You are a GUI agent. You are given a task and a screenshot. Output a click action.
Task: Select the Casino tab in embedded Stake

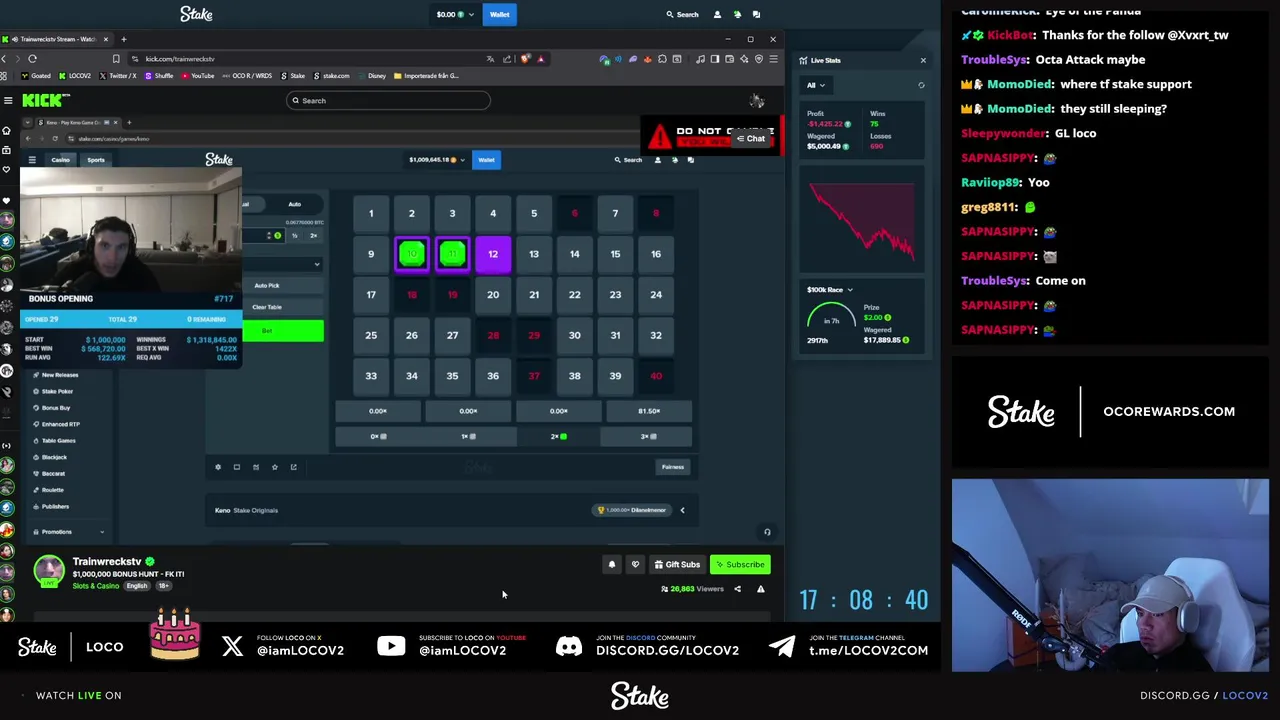tap(61, 160)
